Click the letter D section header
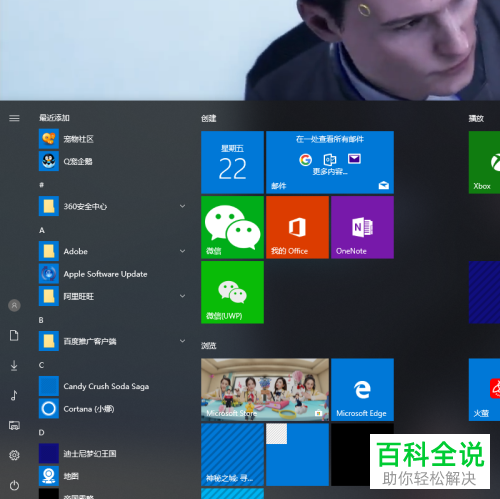Screen dimensions: 500x499 (41, 433)
